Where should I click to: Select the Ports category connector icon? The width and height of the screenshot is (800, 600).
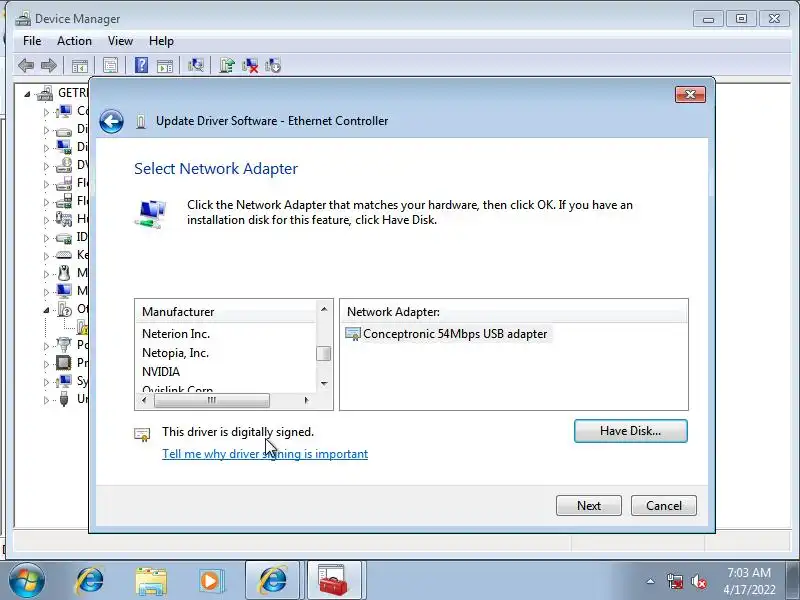click(x=64, y=345)
